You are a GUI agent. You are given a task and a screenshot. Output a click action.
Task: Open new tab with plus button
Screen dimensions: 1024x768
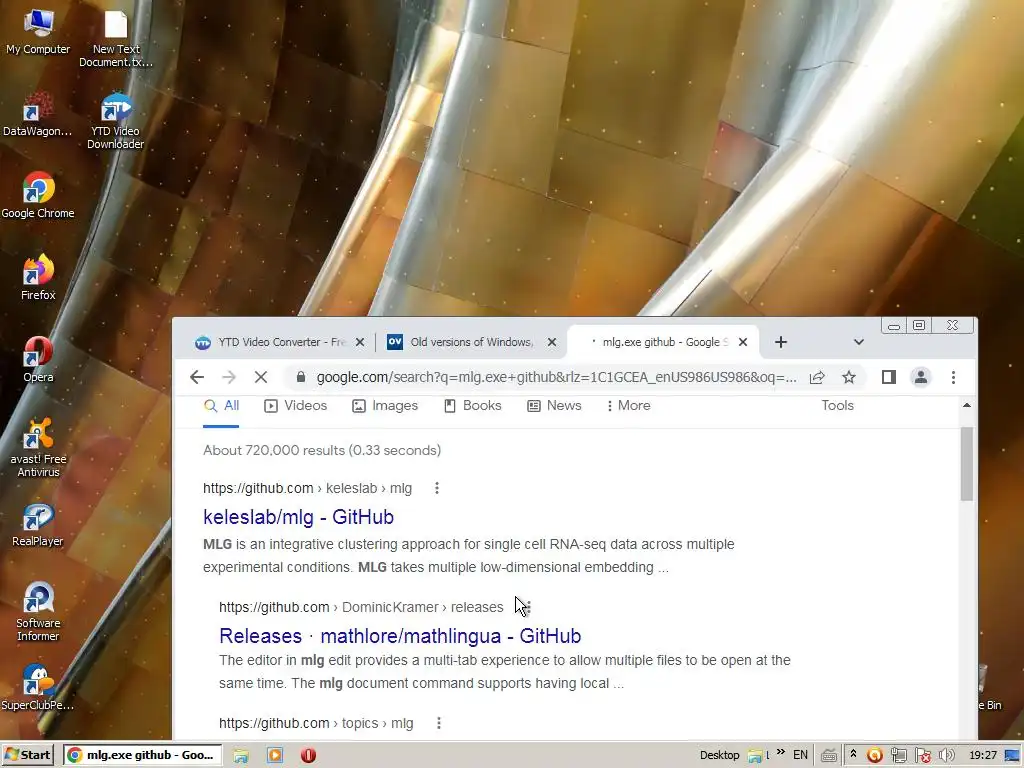click(x=781, y=342)
